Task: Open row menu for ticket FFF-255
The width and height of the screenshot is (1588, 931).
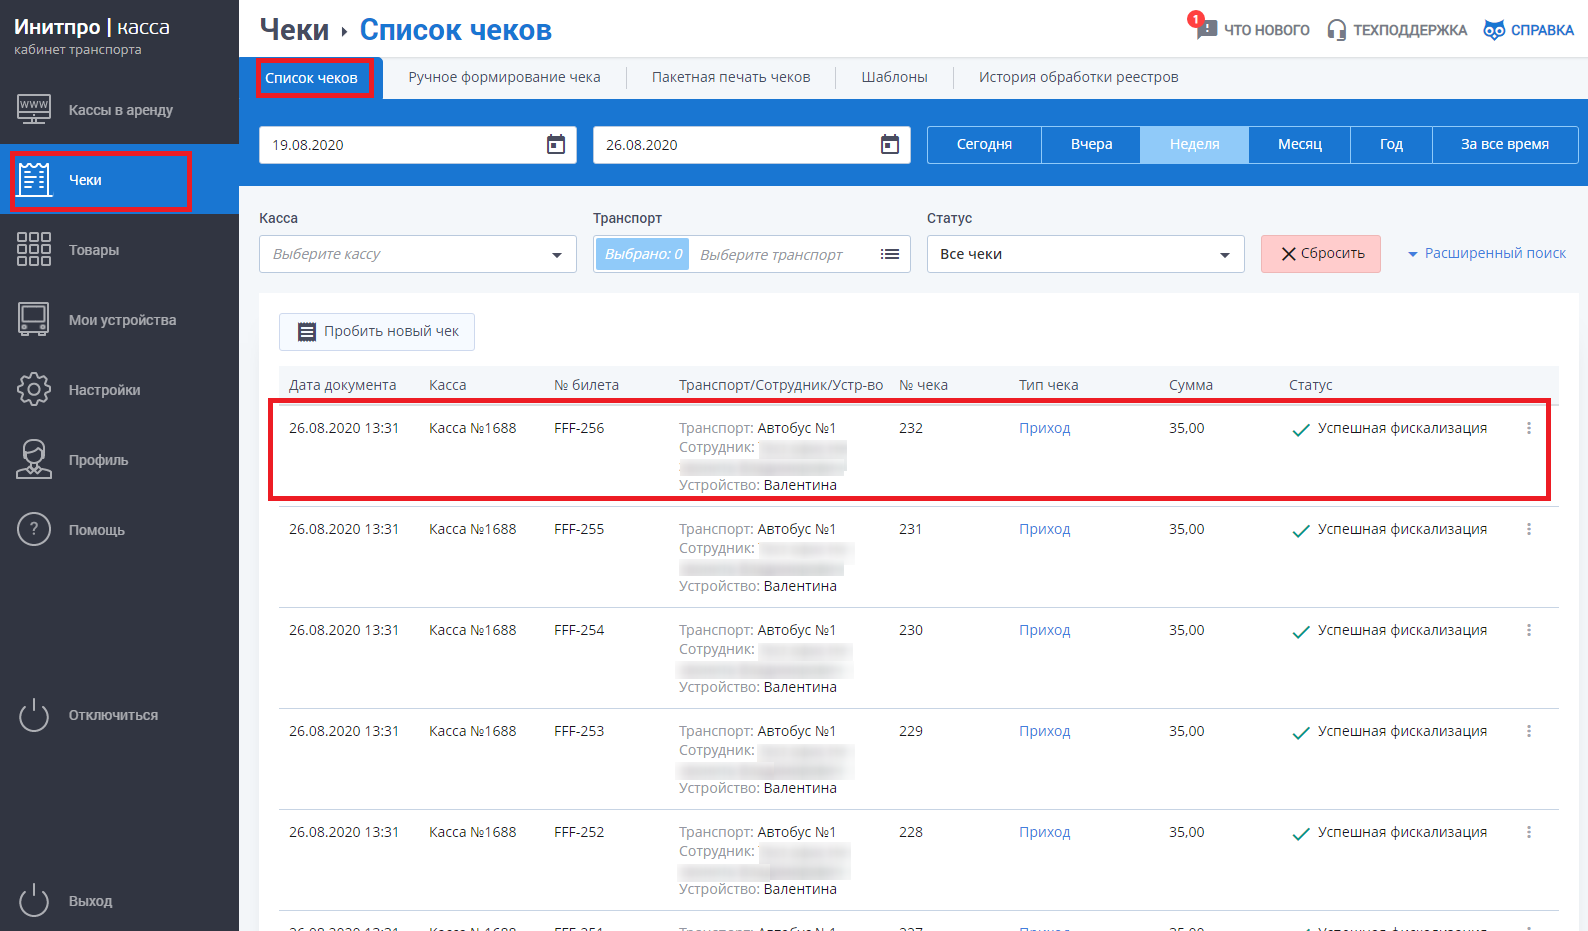Action: coord(1529,529)
